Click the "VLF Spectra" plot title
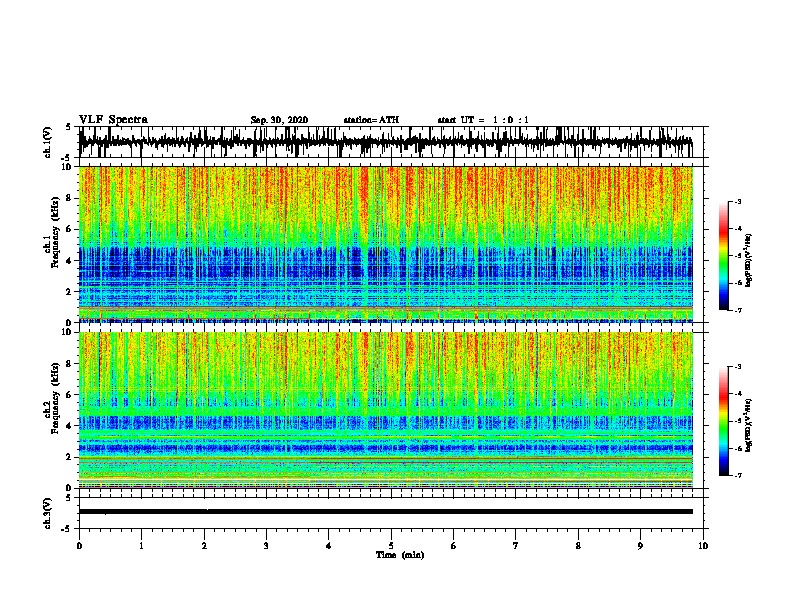Image resolution: width=792 pixels, height=612 pixels. (113, 120)
